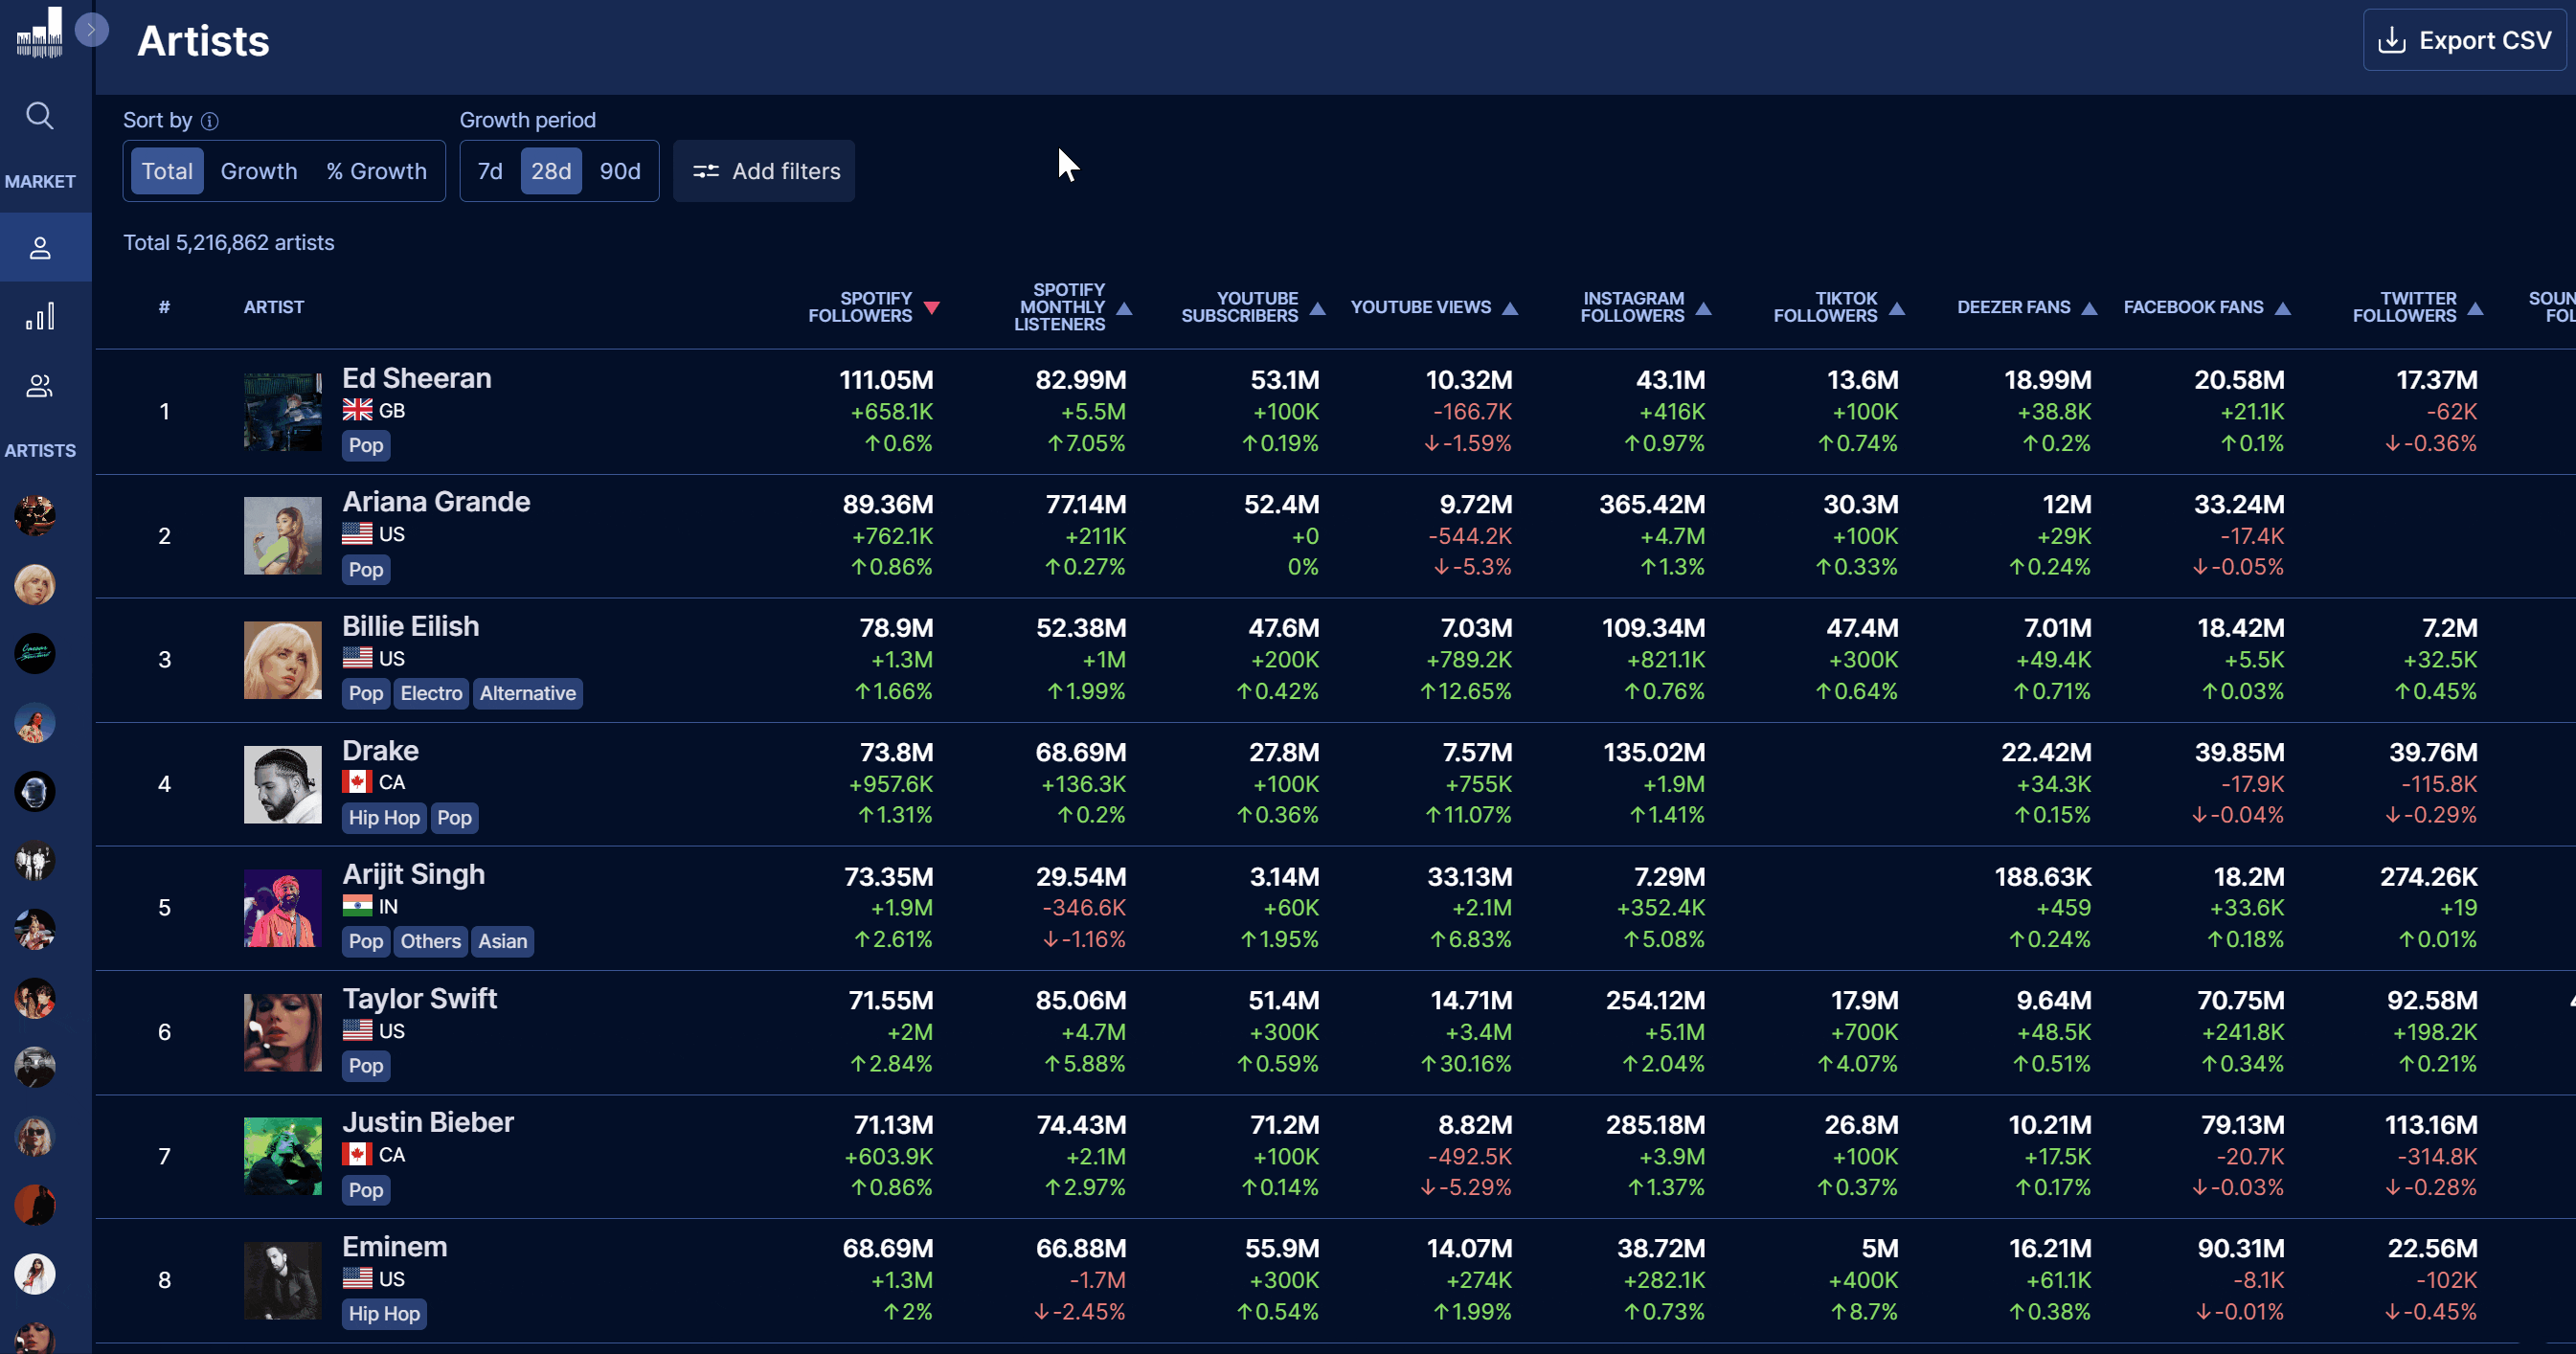This screenshot has height=1354, width=2576.
Task: Select the % Growth sort option
Action: [376, 171]
